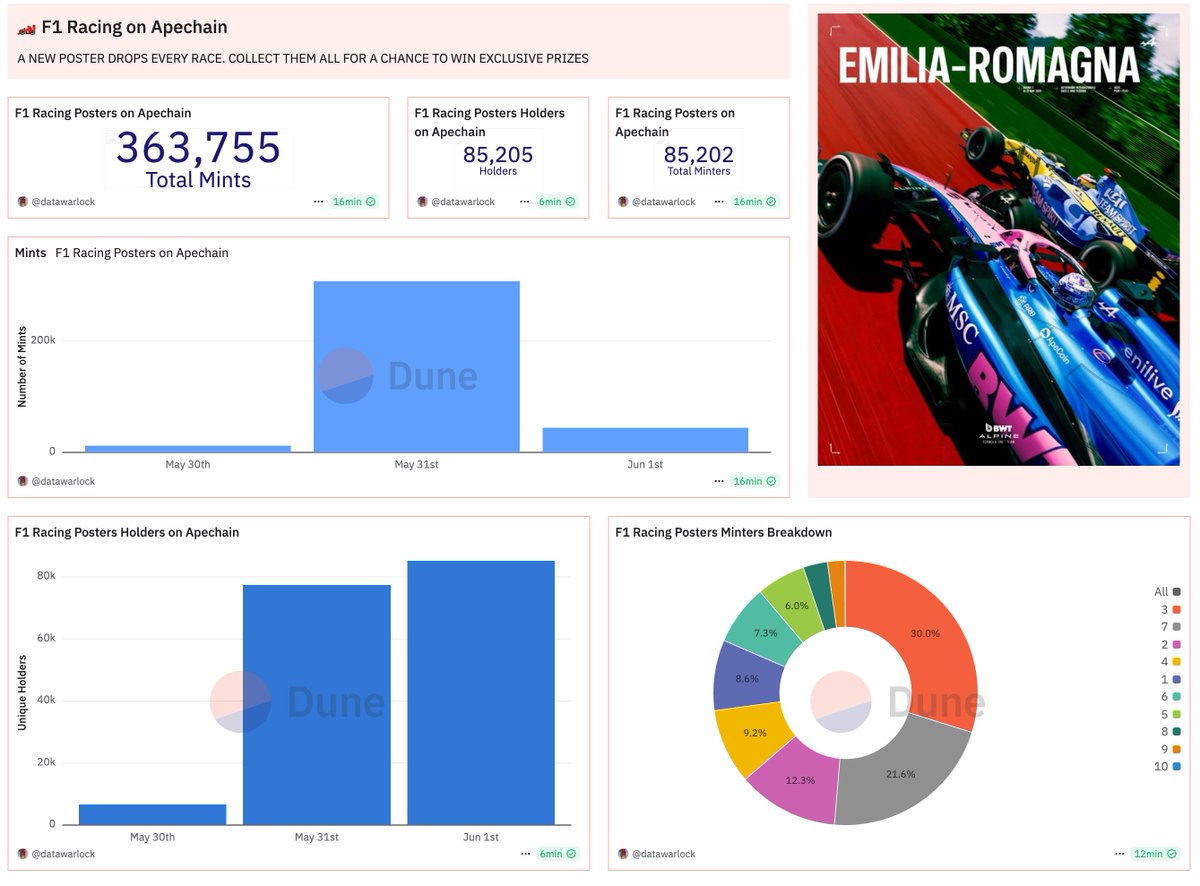Toggle legend entry 3 in pie legend
This screenshot has height=886, width=1200.
pos(1171,609)
